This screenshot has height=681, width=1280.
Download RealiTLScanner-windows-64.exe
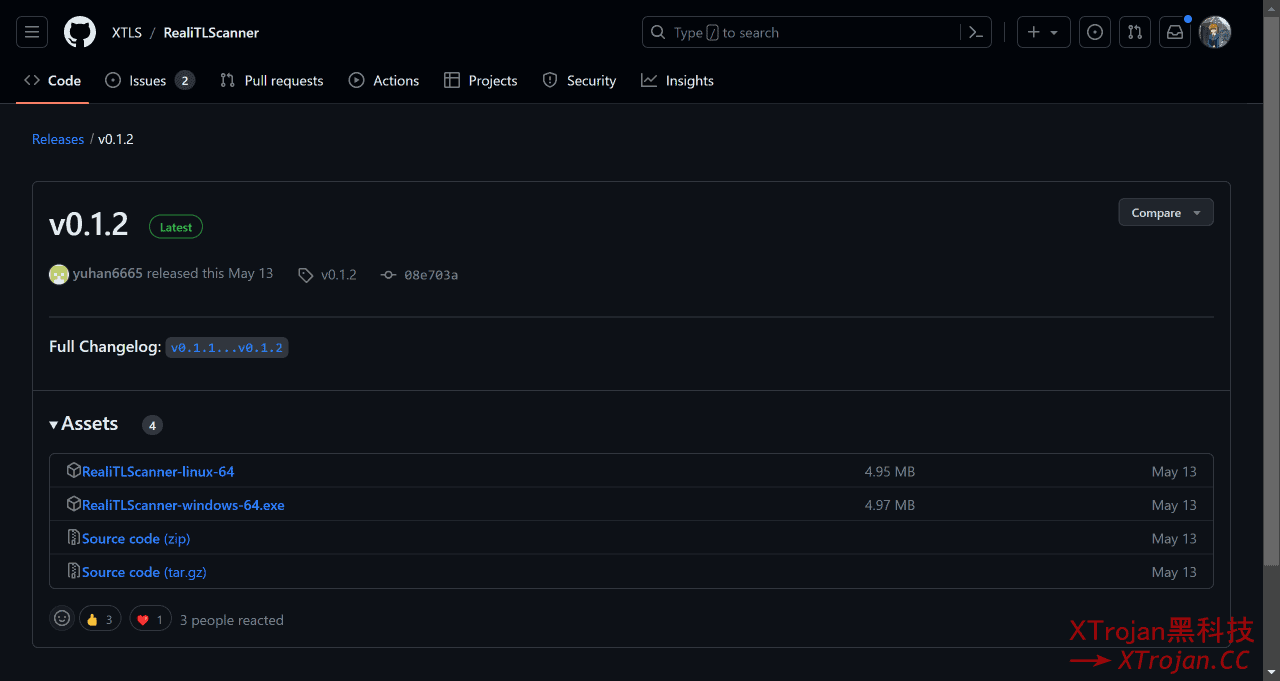(x=183, y=505)
